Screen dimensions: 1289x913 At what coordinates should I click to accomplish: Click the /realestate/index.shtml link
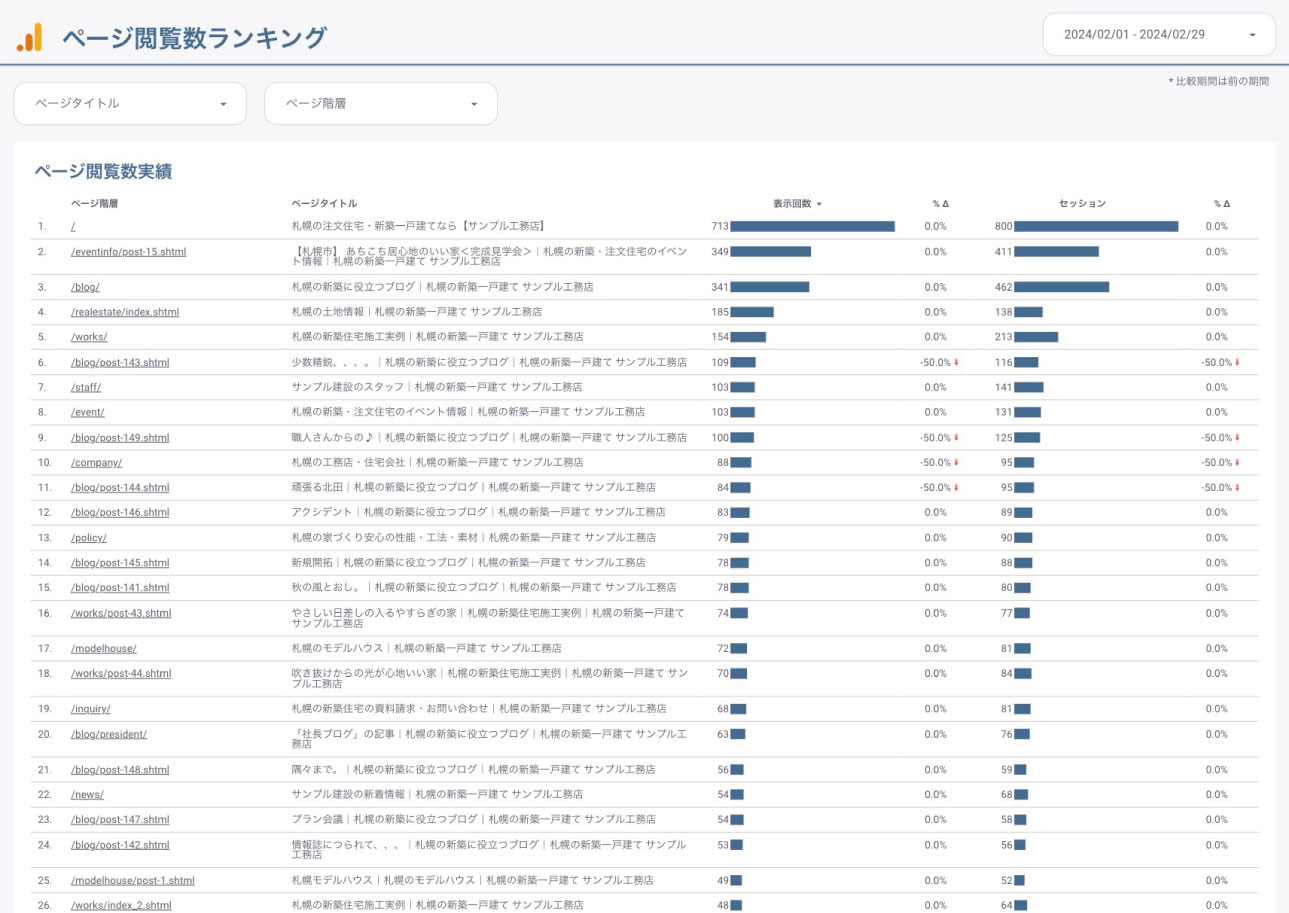pyautogui.click(x=125, y=312)
